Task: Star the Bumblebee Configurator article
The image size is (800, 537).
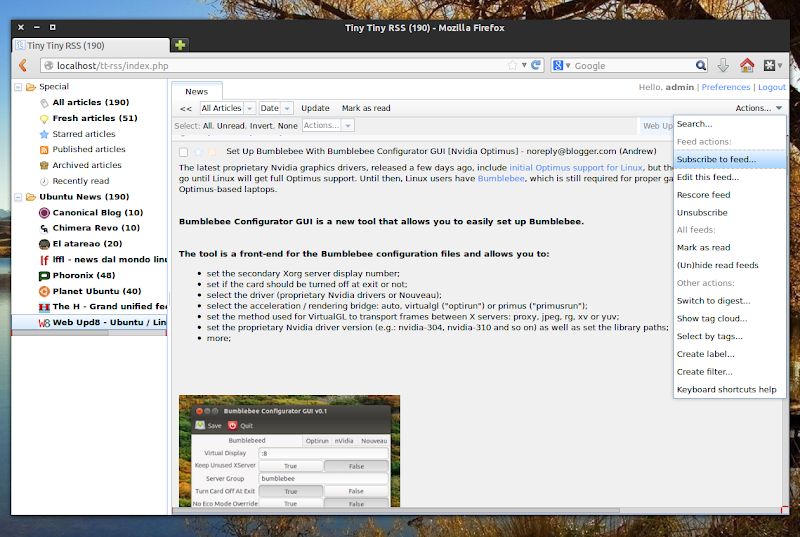Action: (x=198, y=151)
